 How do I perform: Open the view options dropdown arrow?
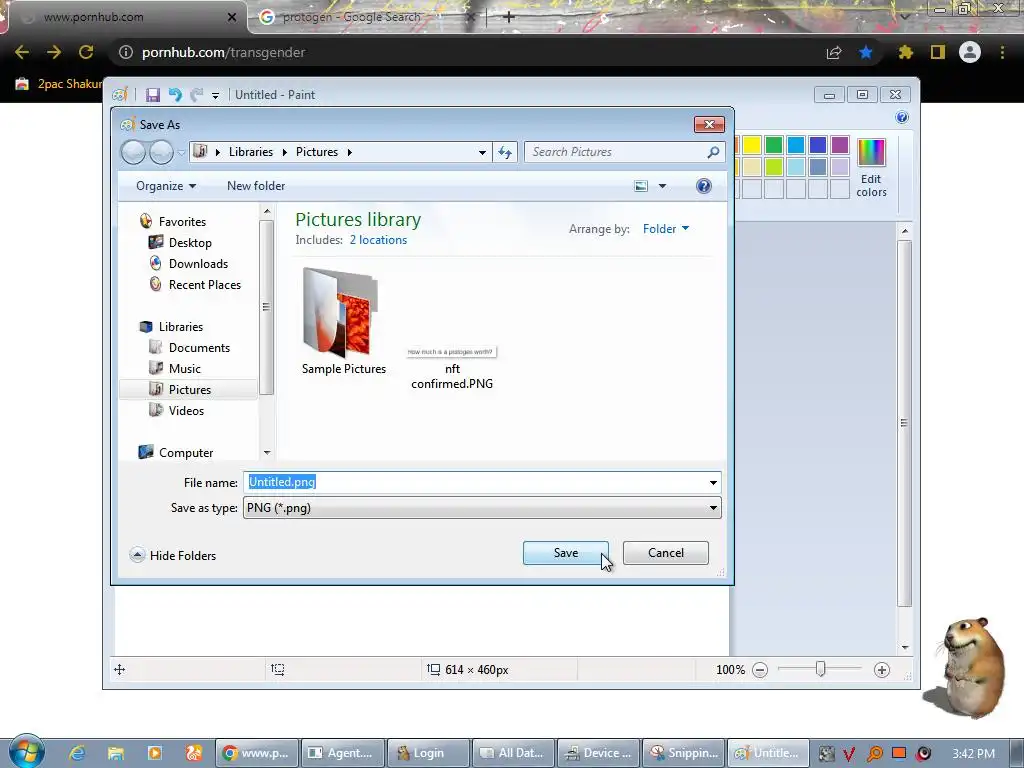[x=662, y=186]
